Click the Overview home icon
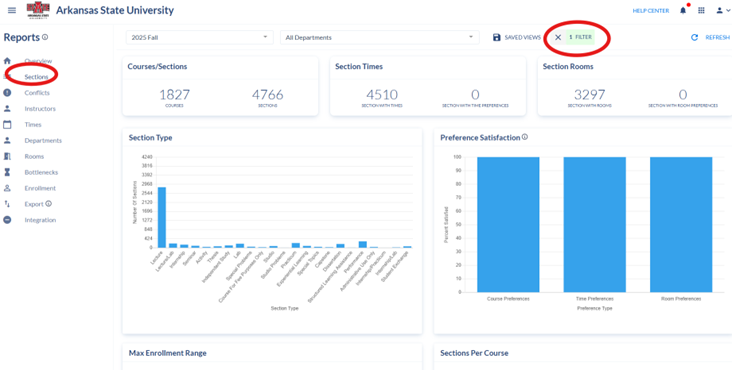732x370 pixels. pos(7,61)
